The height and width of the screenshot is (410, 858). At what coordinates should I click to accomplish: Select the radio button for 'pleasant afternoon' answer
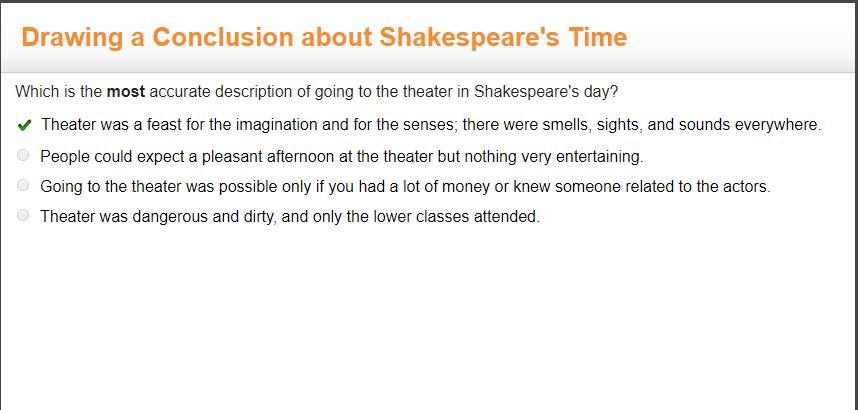23,156
